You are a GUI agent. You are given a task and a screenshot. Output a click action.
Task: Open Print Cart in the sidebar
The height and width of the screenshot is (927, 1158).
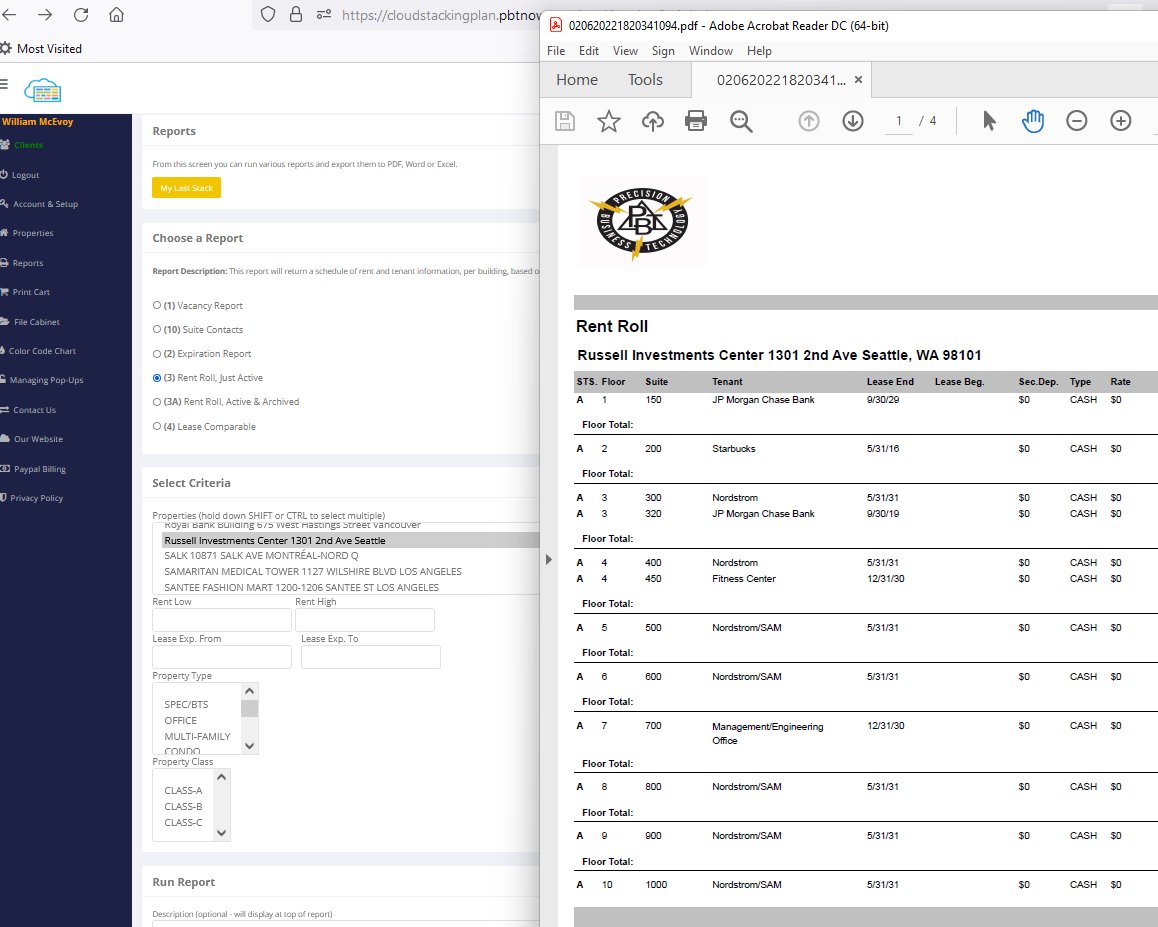[31, 292]
